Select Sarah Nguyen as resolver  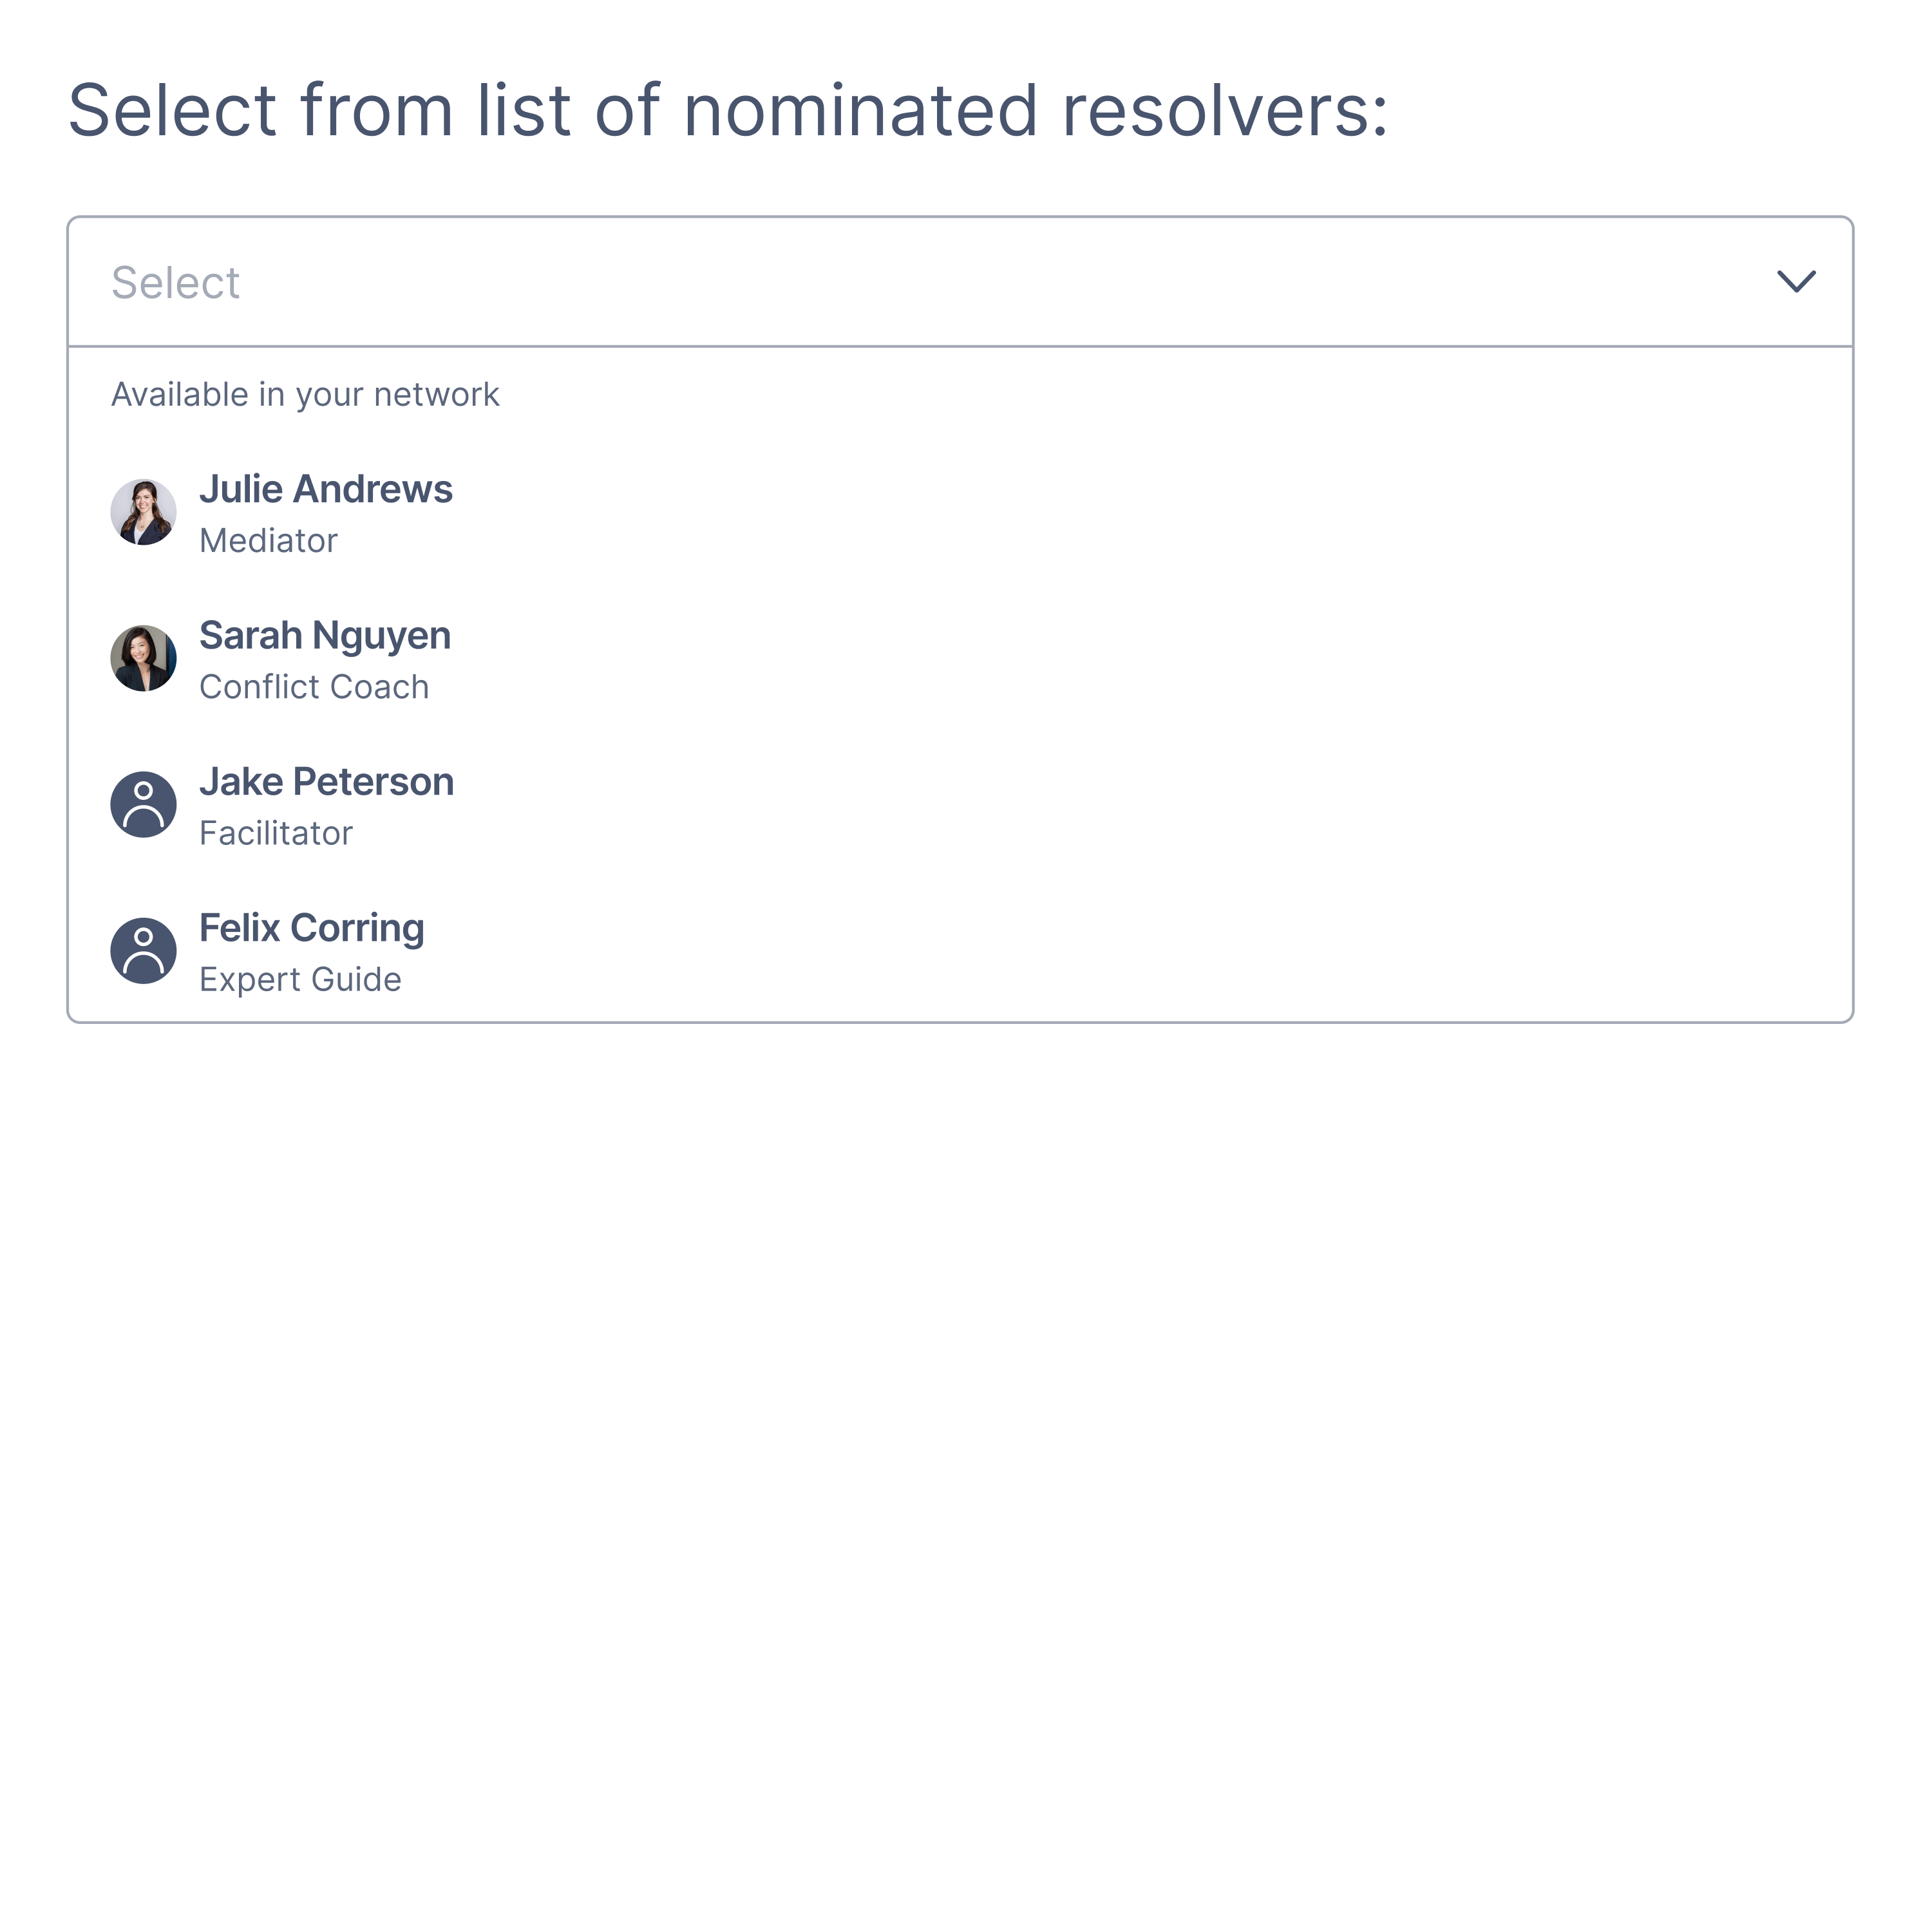[325, 636]
